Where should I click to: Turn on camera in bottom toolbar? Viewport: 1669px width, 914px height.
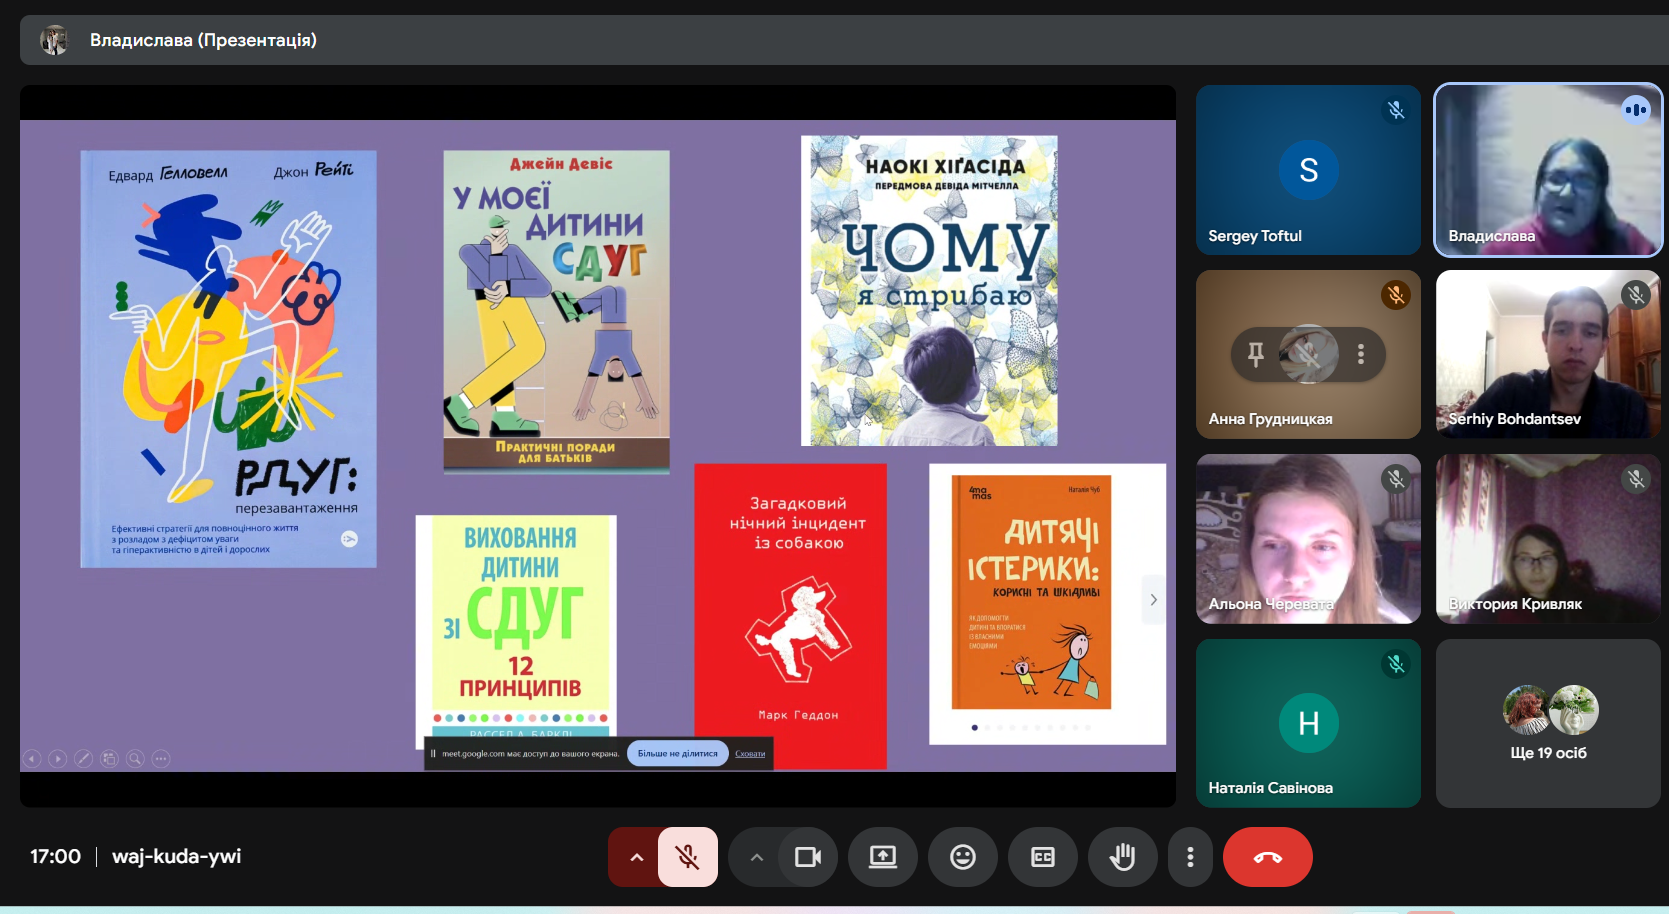tap(807, 857)
